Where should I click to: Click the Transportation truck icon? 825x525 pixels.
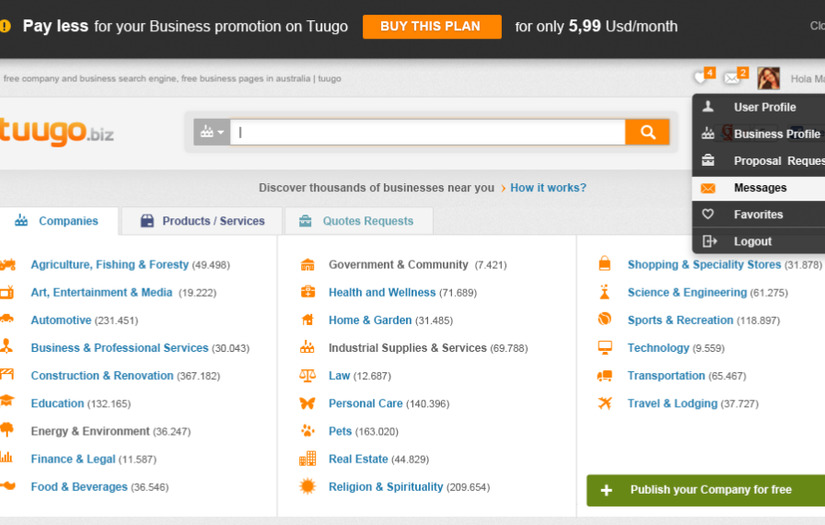pyautogui.click(x=605, y=376)
